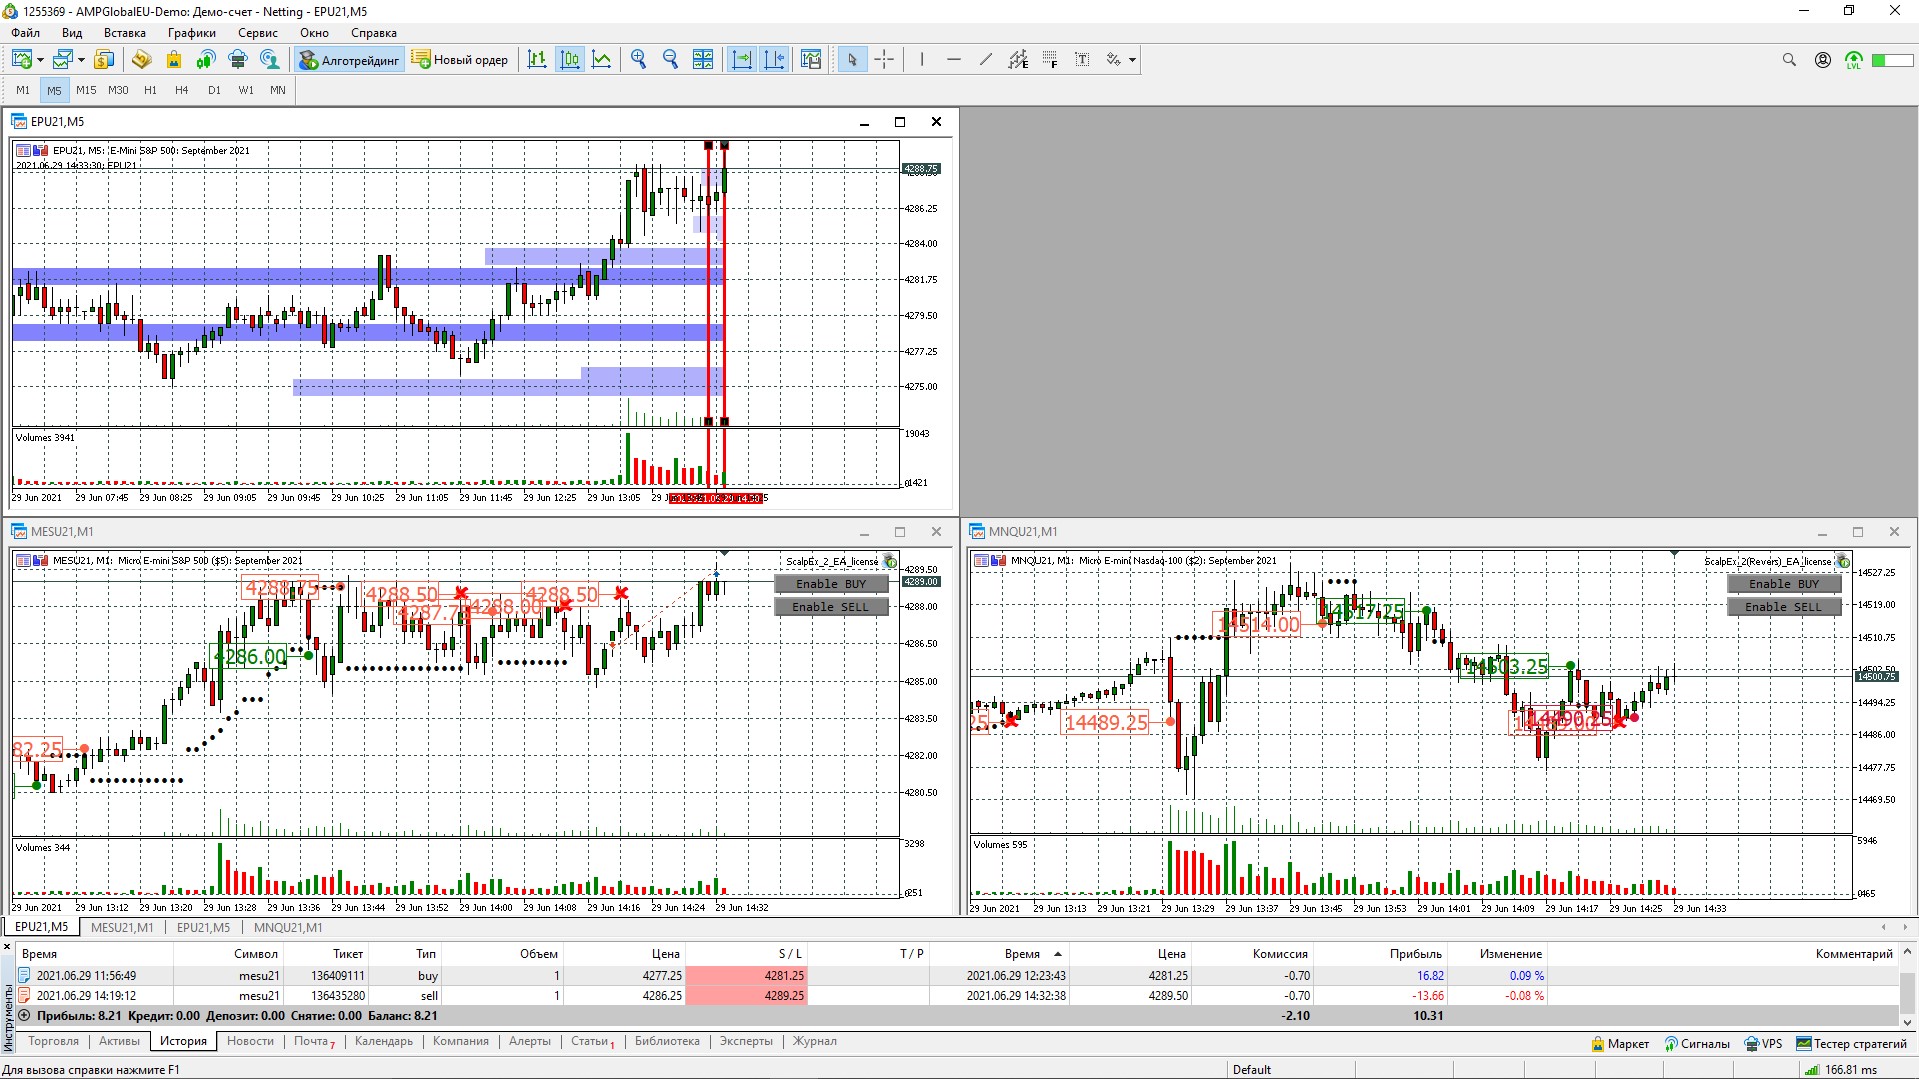Select the vertical line drawing tool
The image size is (1919, 1079).
click(922, 60)
